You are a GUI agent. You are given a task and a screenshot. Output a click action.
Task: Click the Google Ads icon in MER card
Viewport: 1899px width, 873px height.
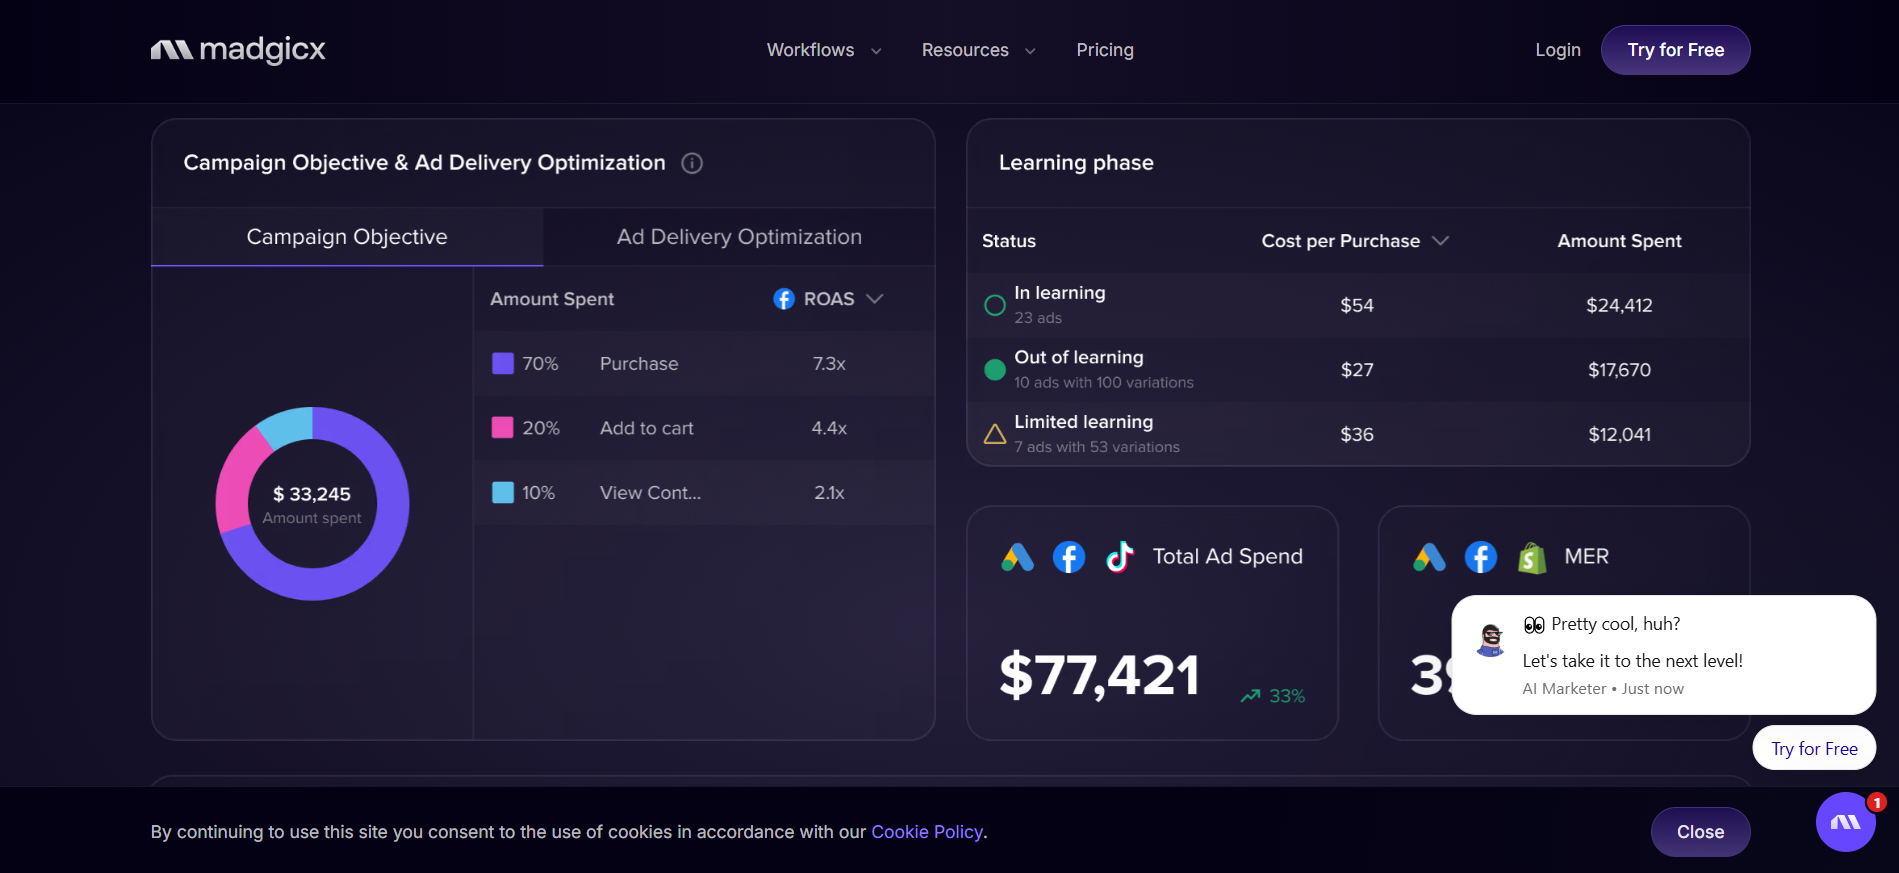pyautogui.click(x=1430, y=557)
